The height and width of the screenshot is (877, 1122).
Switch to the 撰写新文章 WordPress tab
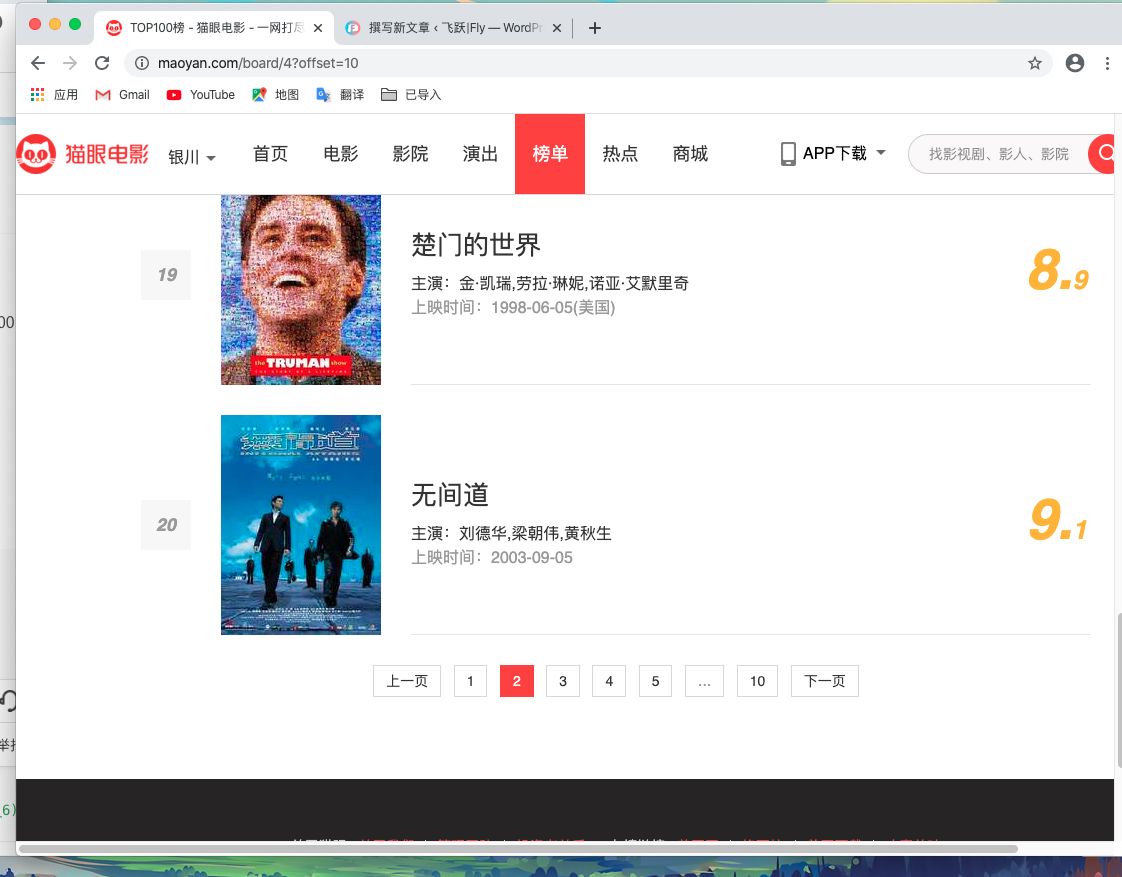tap(453, 28)
